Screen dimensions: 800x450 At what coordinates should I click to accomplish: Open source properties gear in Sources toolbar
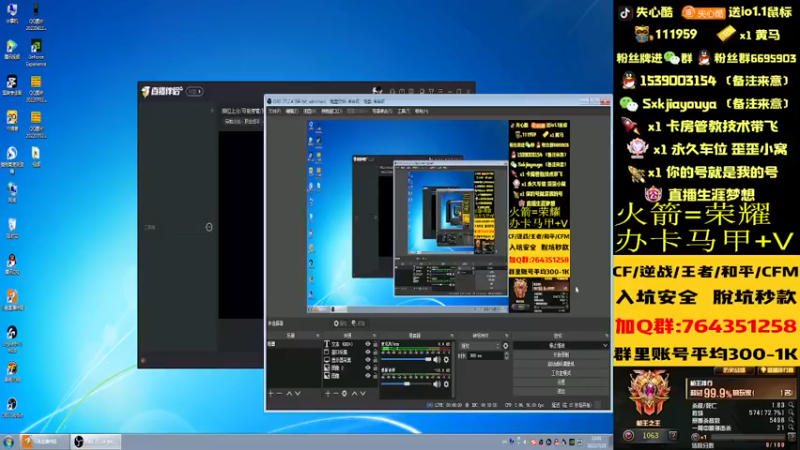pyautogui.click(x=344, y=393)
